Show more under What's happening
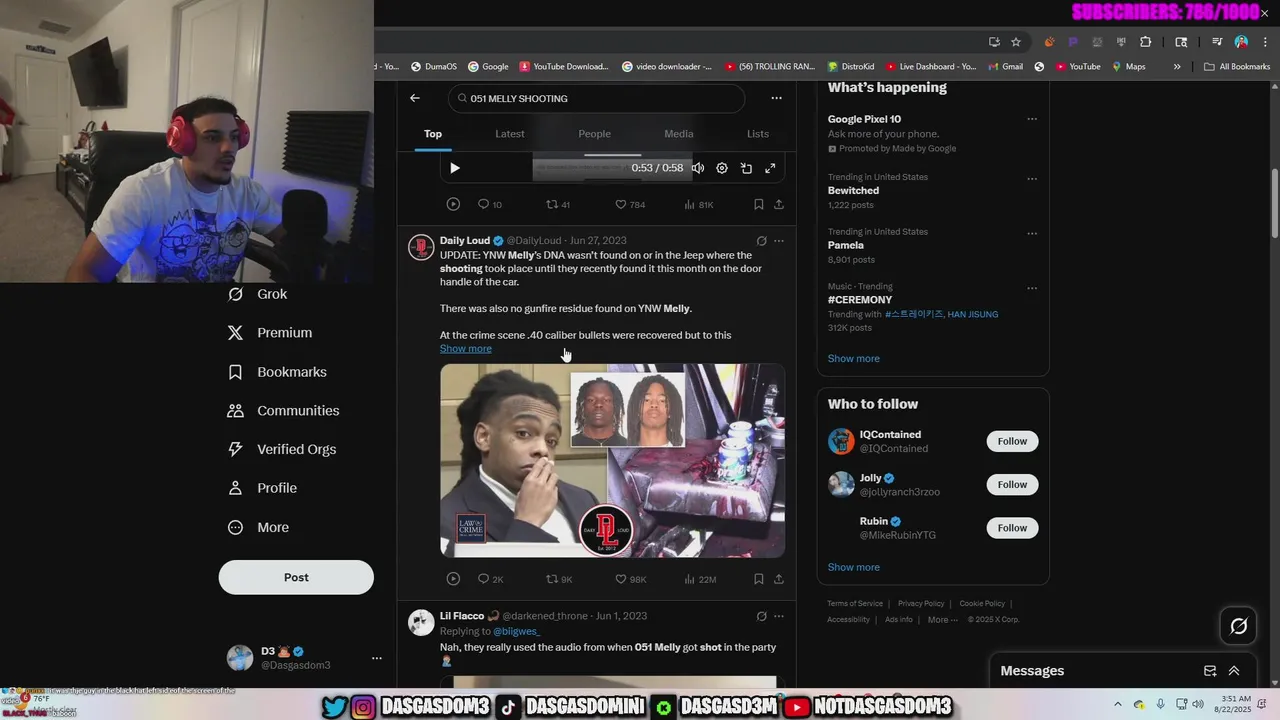The width and height of the screenshot is (1280, 720). click(x=854, y=358)
